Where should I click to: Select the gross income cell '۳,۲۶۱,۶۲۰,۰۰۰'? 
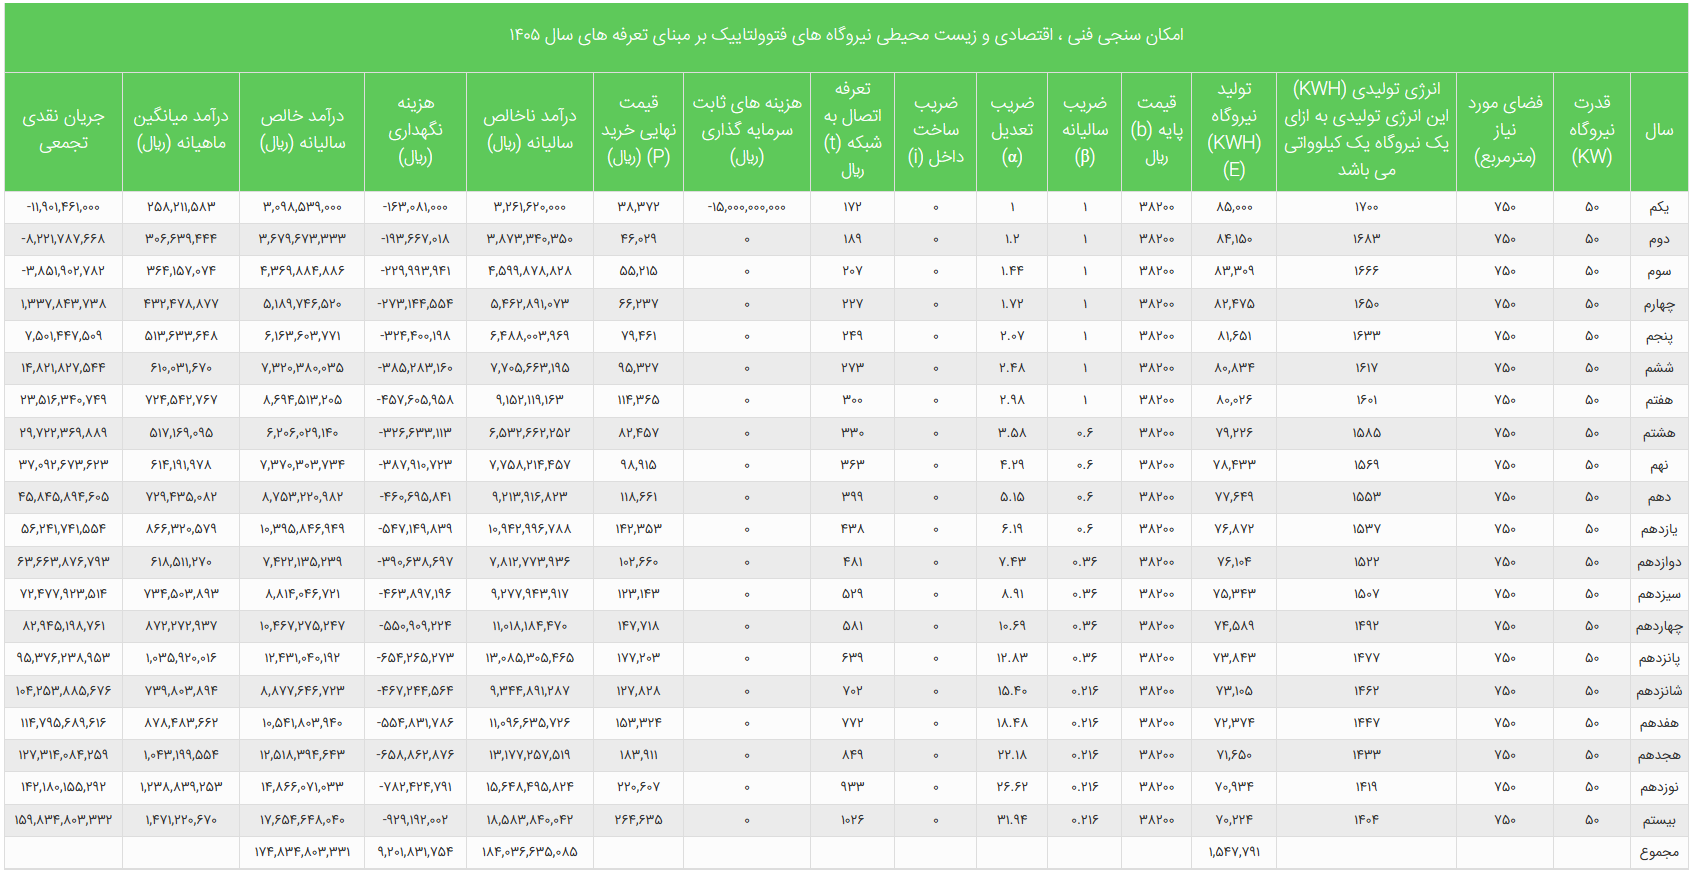[530, 207]
